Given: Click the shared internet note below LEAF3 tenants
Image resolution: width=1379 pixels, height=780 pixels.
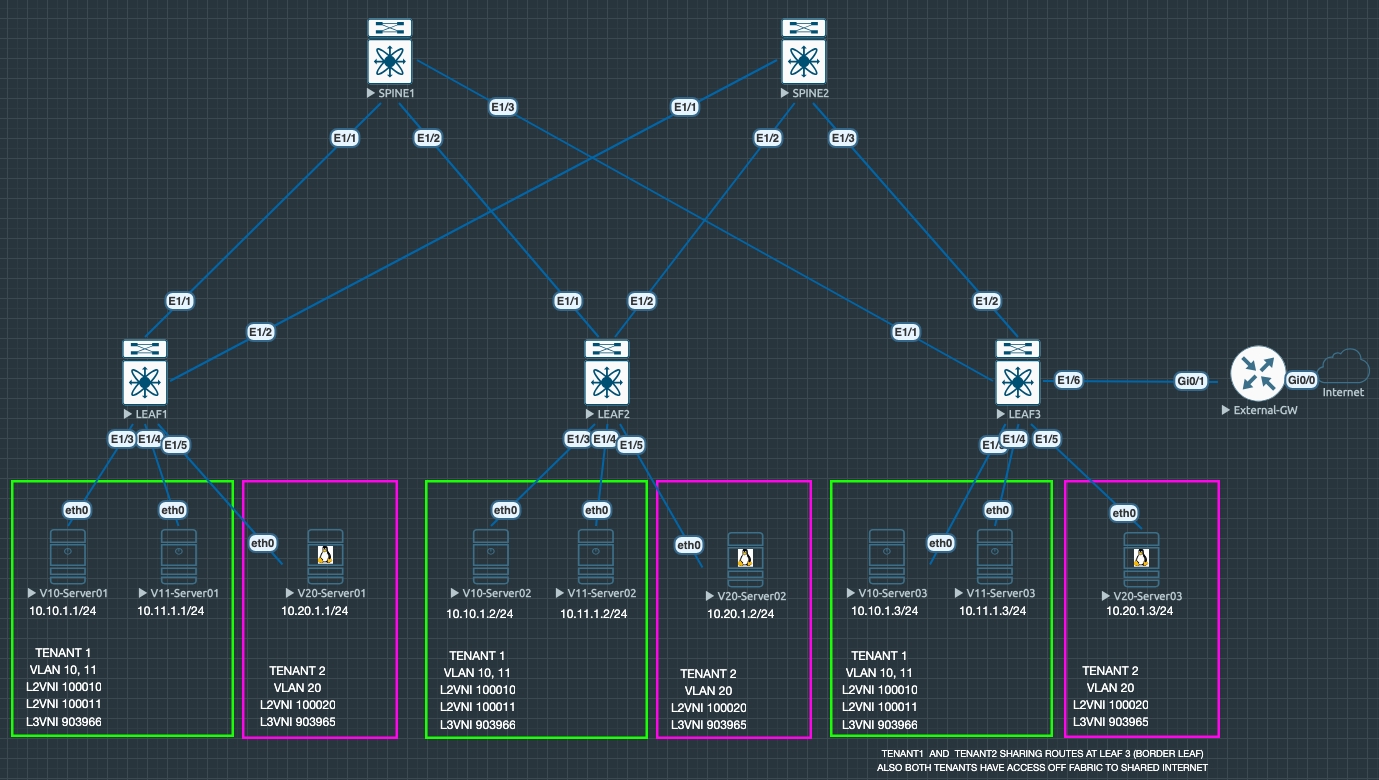Looking at the screenshot, I should click(1044, 760).
